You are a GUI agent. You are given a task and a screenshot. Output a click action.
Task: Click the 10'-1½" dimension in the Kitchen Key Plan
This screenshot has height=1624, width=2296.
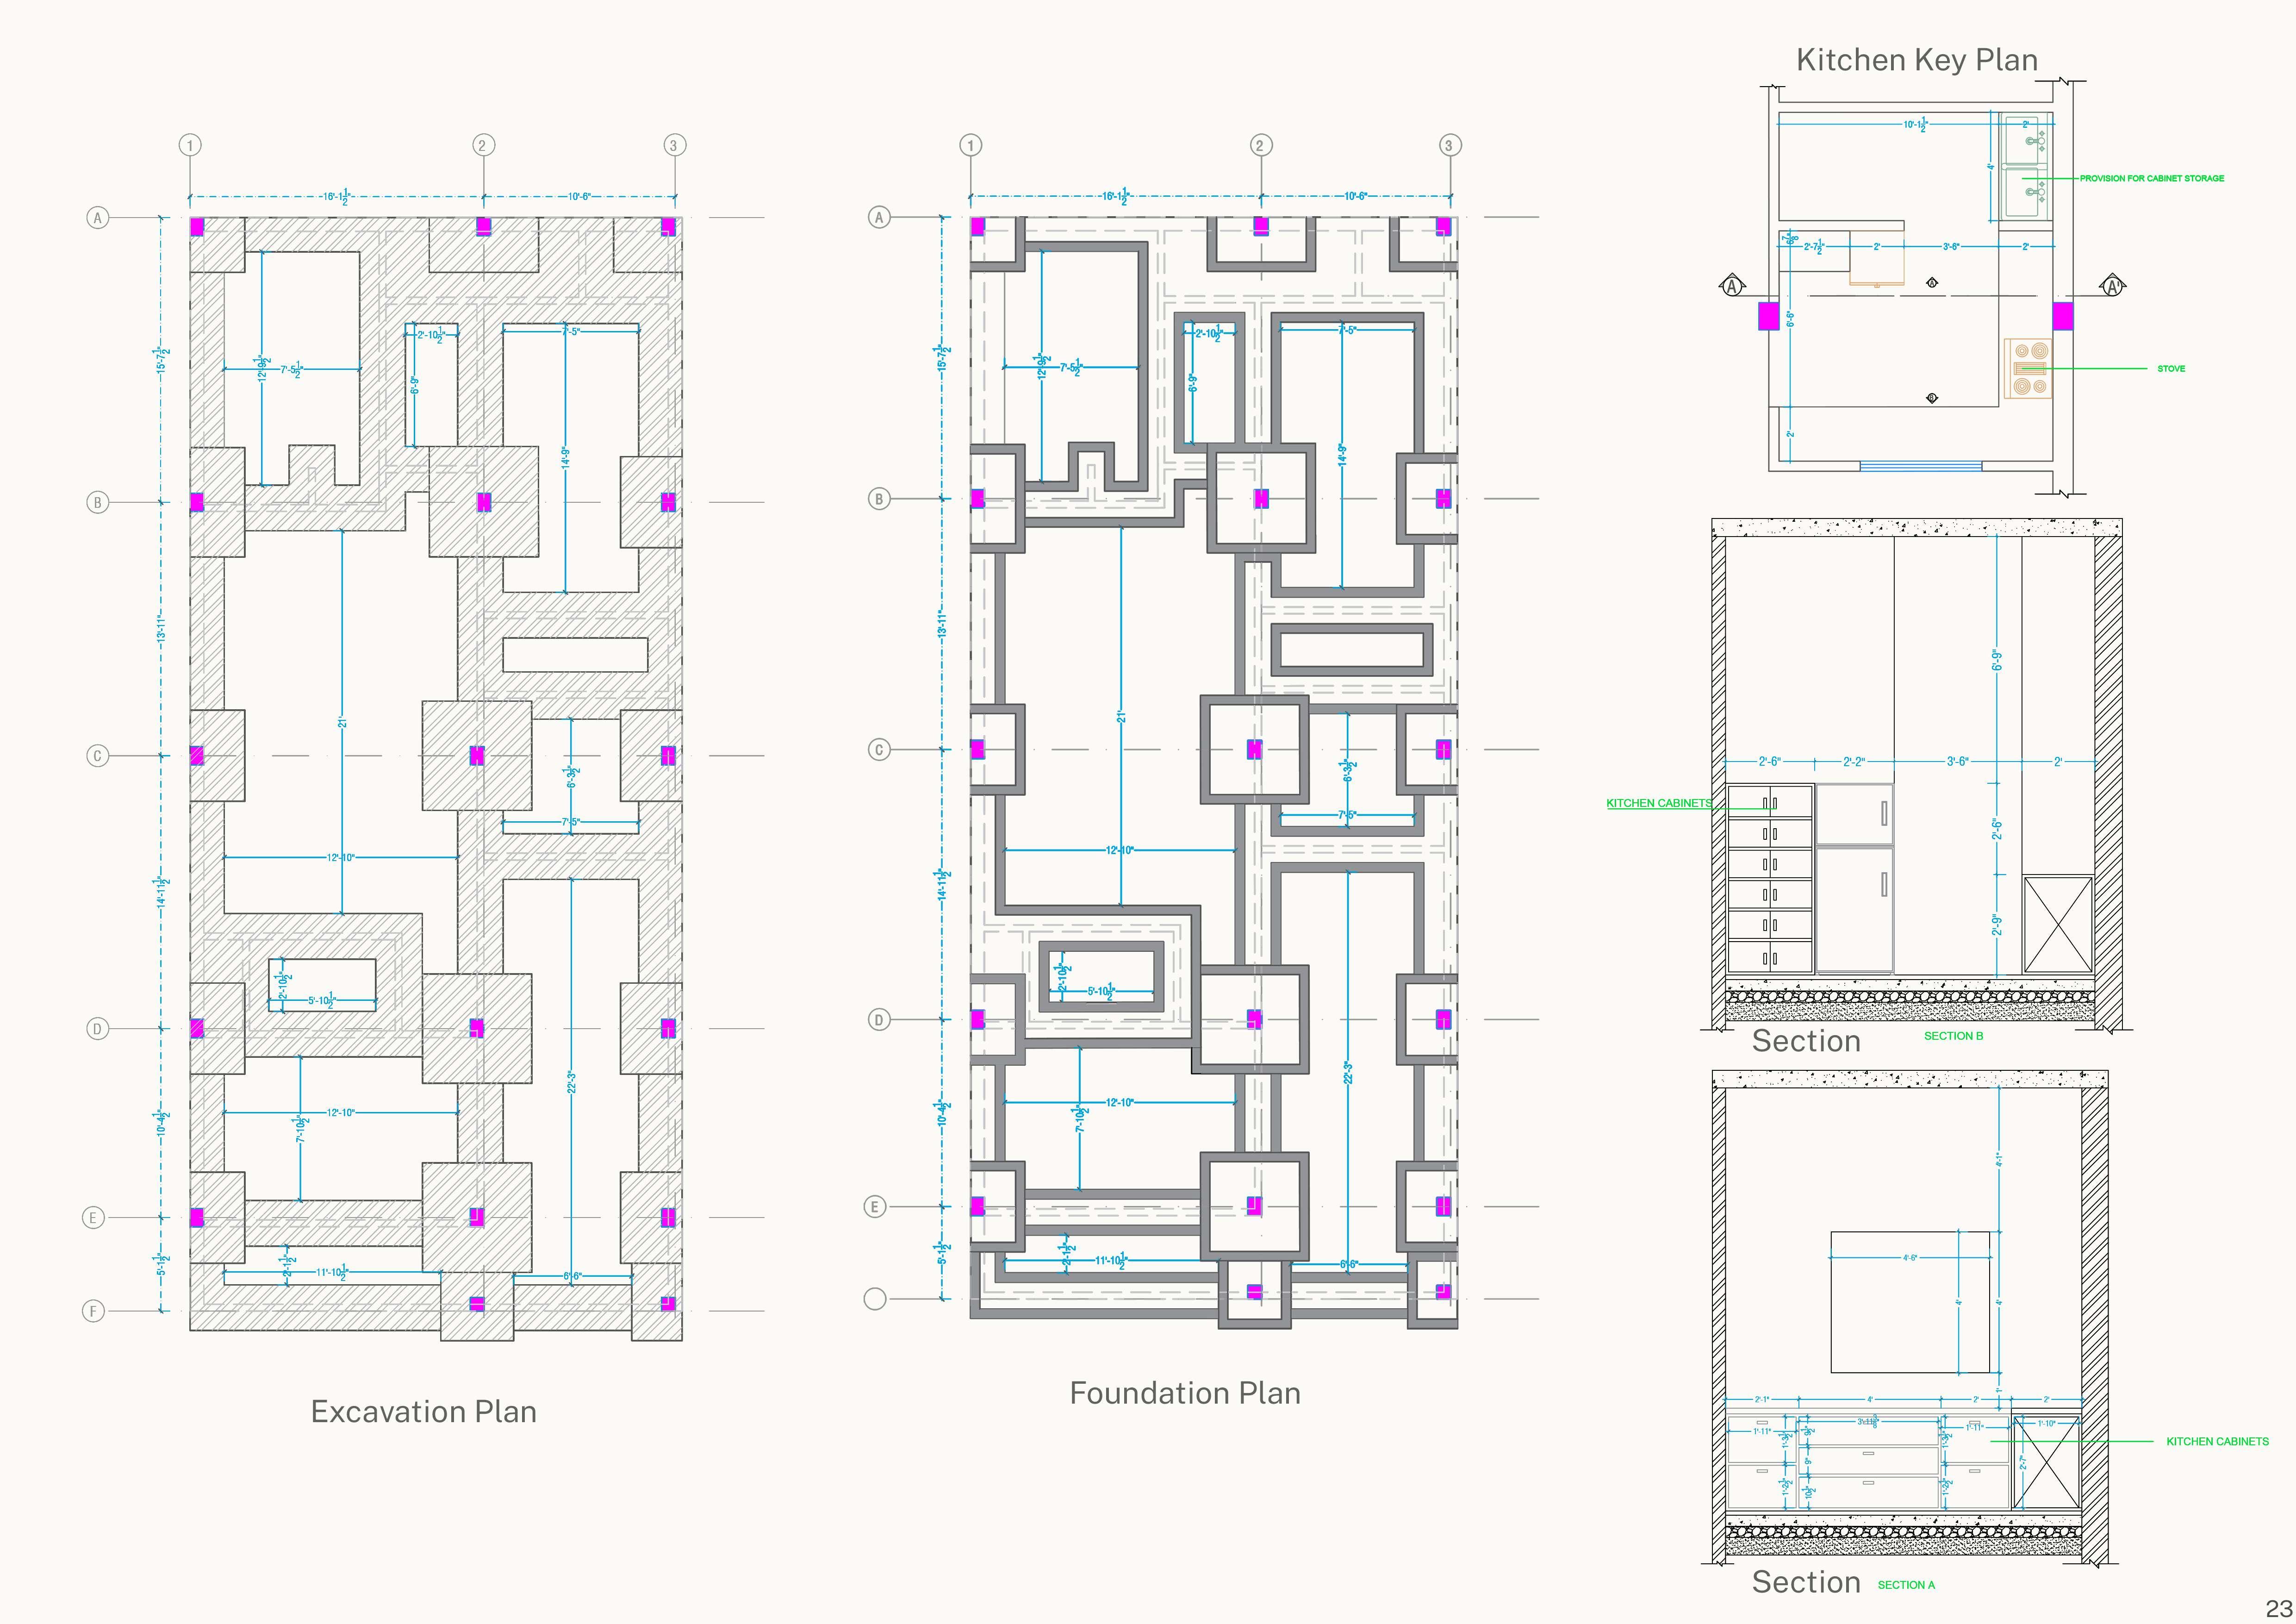pos(1914,125)
